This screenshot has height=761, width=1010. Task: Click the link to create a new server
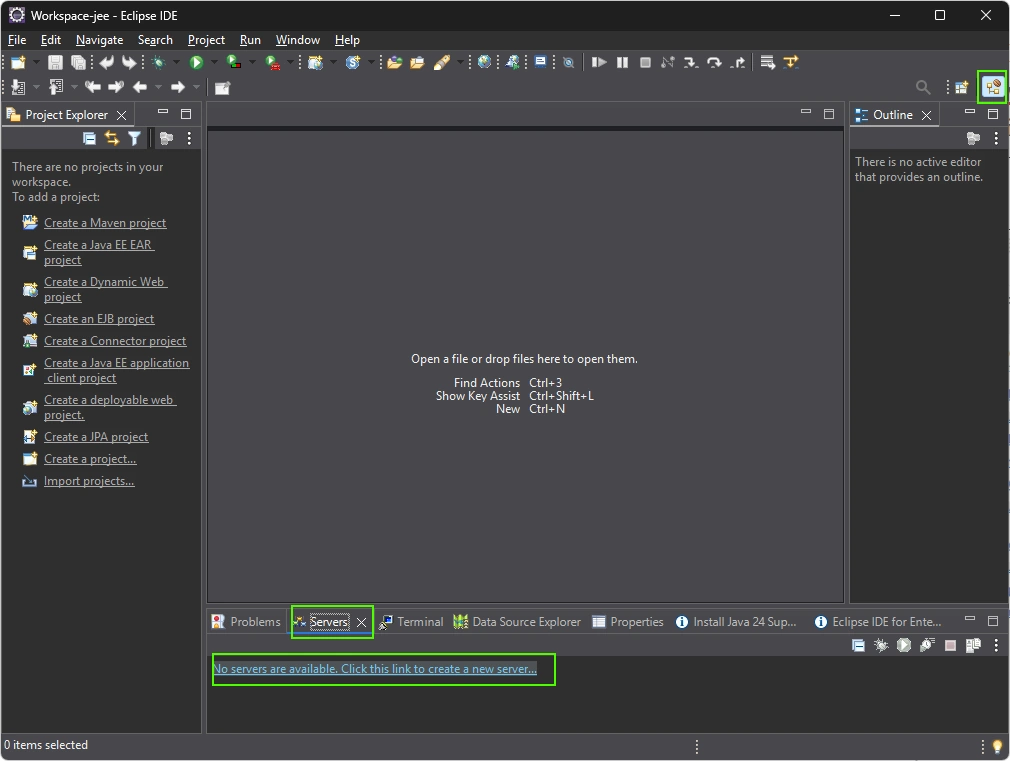[375, 669]
